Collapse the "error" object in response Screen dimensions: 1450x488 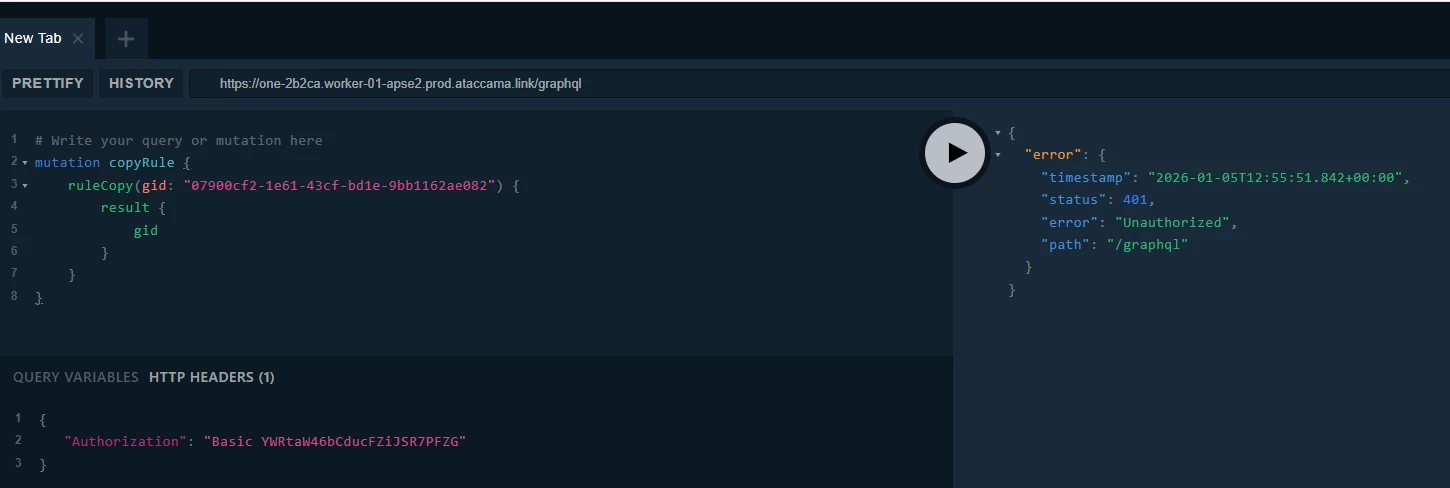tap(997, 155)
